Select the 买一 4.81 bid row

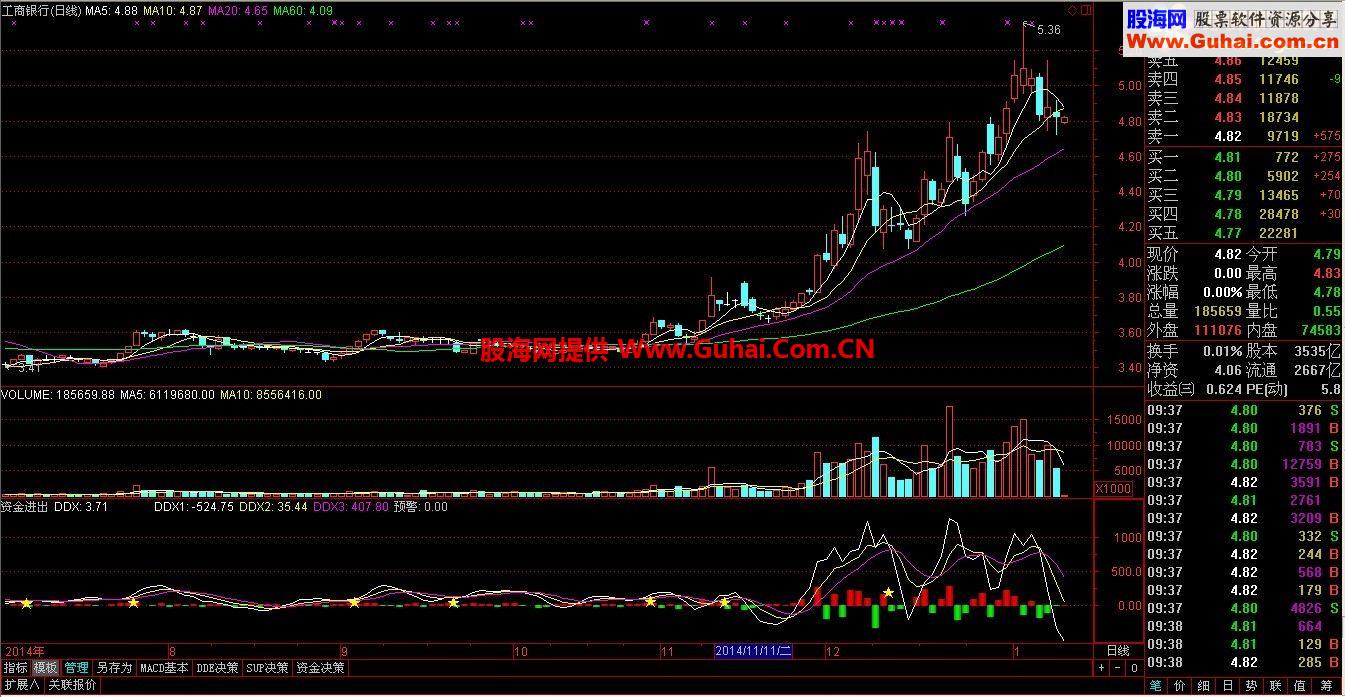[1244, 157]
